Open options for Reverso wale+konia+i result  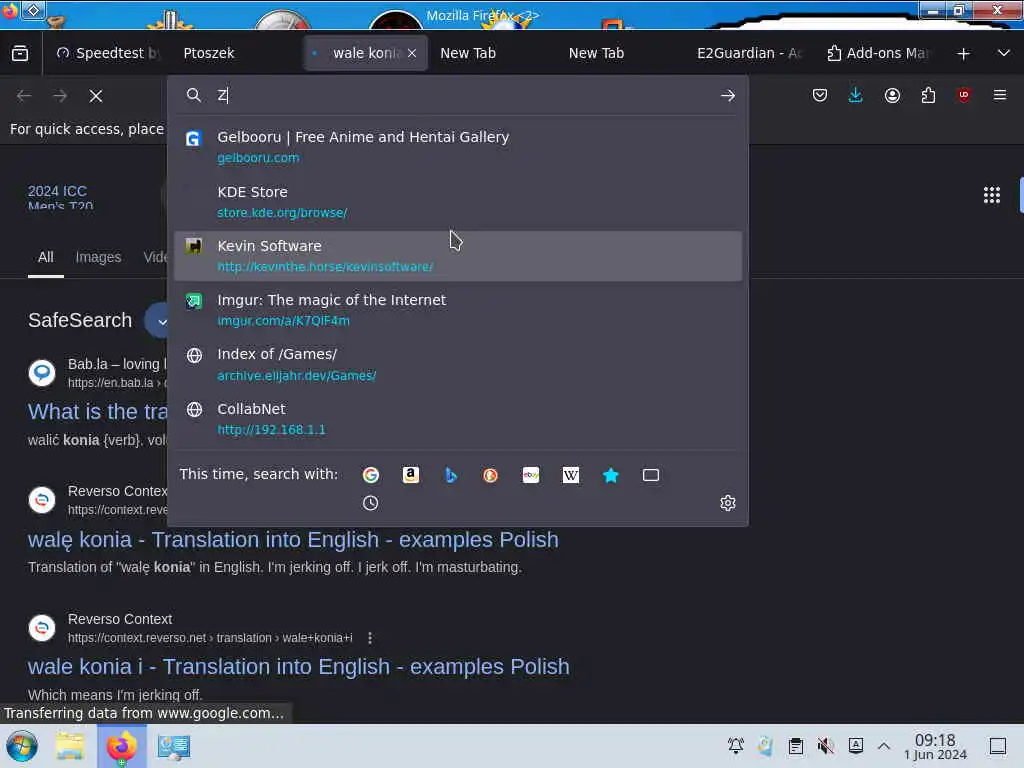pyautogui.click(x=370, y=638)
